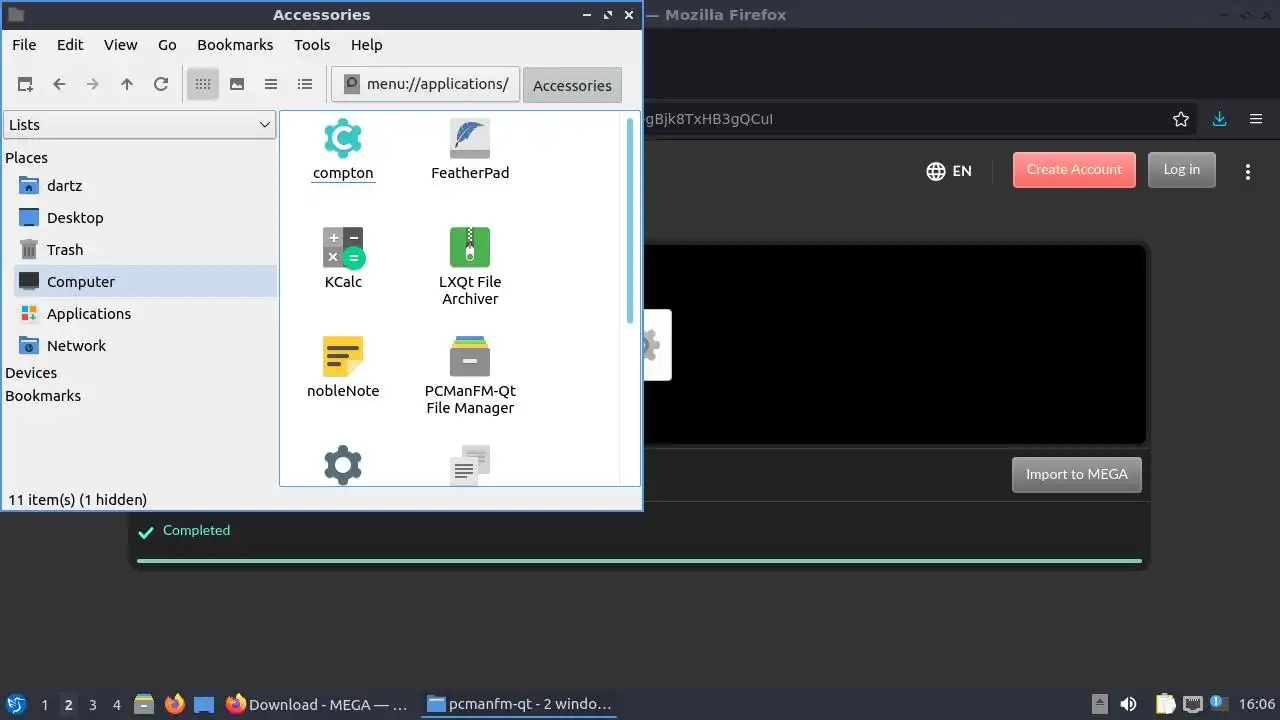Open the MEGA three-dot options menu
The image size is (1280, 720).
(x=1248, y=172)
